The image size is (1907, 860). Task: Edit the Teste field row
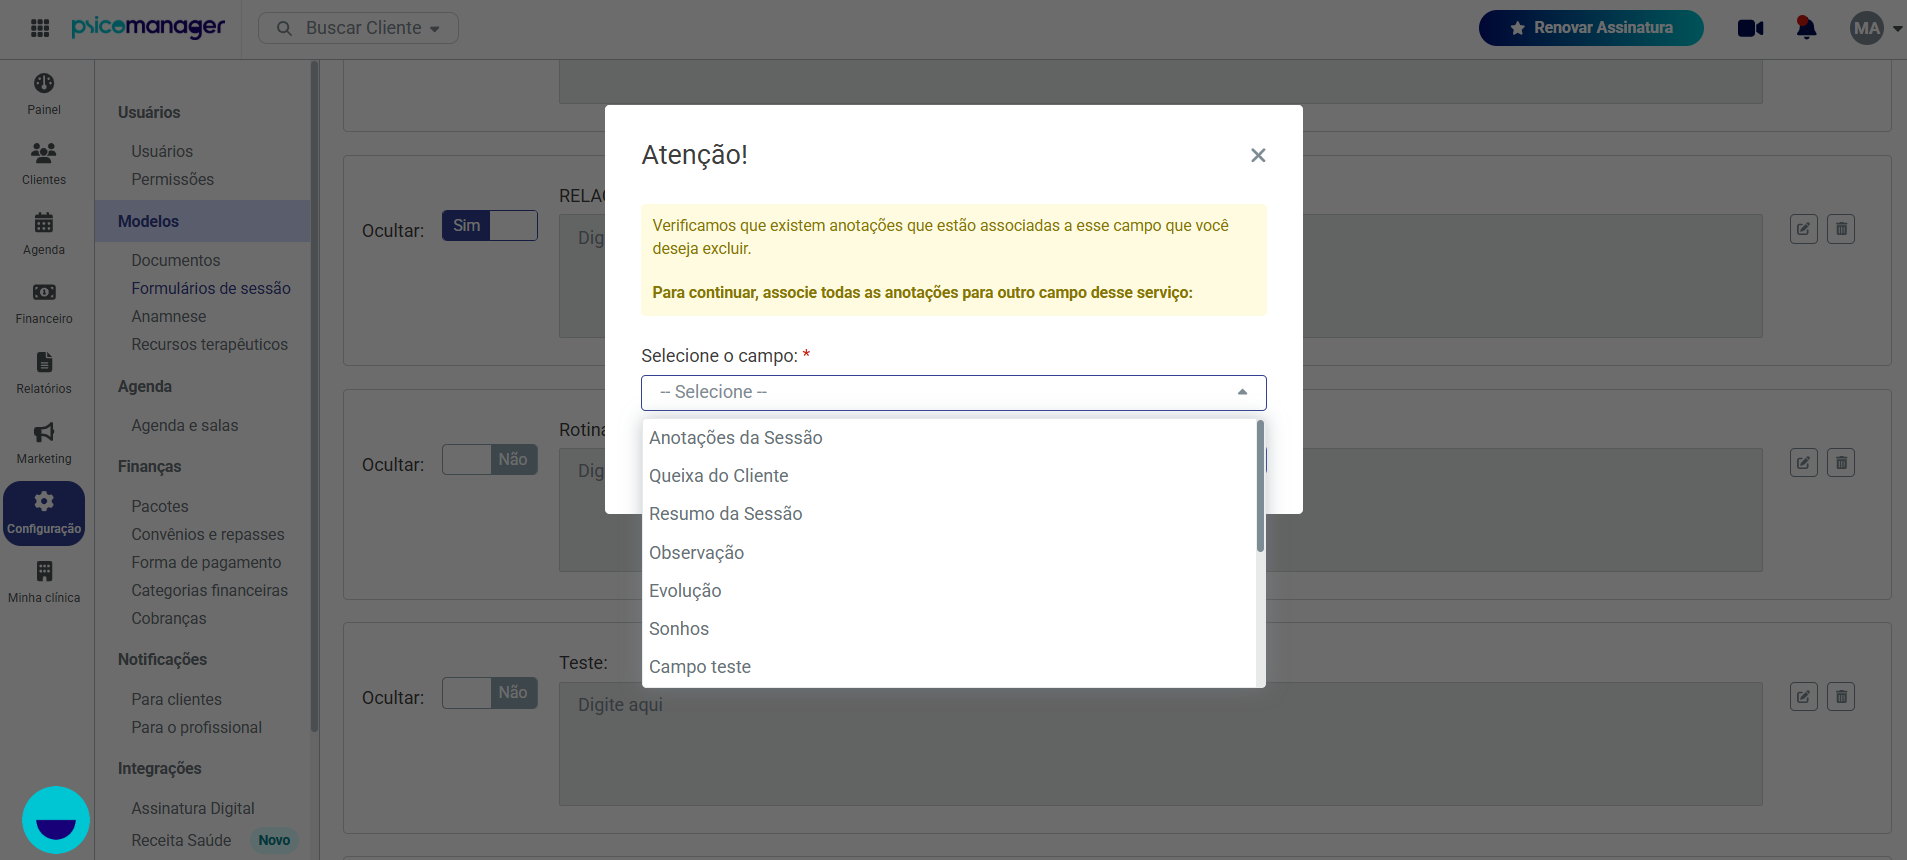1803,697
